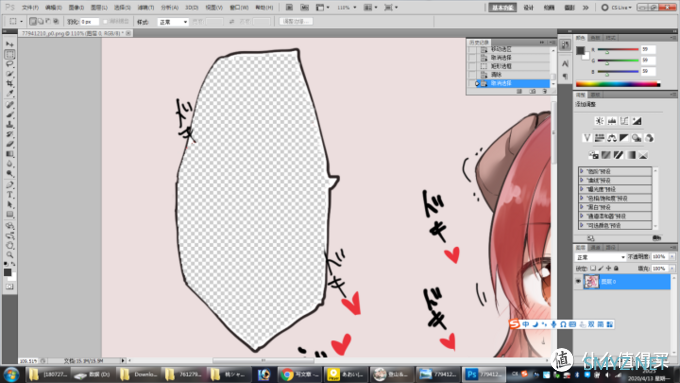Open the opacity slider dropdown arrow

pyautogui.click(x=672, y=257)
